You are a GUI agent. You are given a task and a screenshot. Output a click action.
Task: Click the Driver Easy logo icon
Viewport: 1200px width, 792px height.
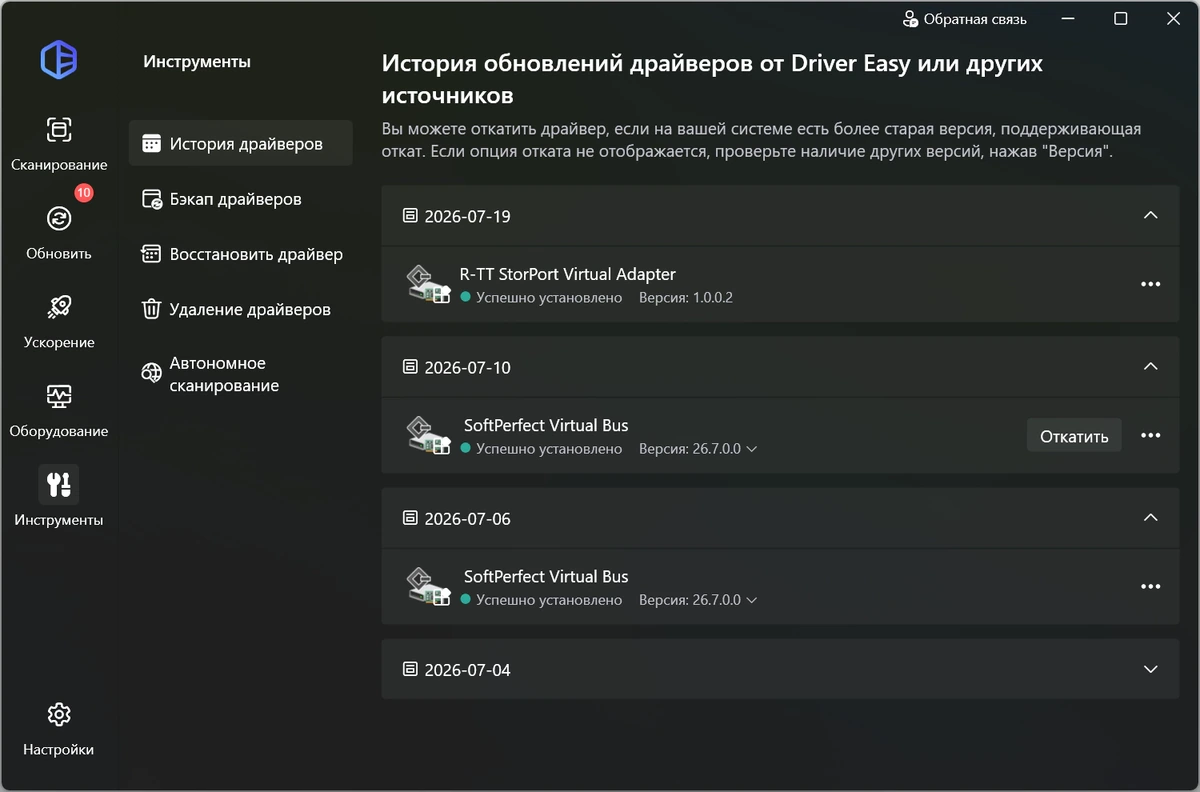[59, 60]
